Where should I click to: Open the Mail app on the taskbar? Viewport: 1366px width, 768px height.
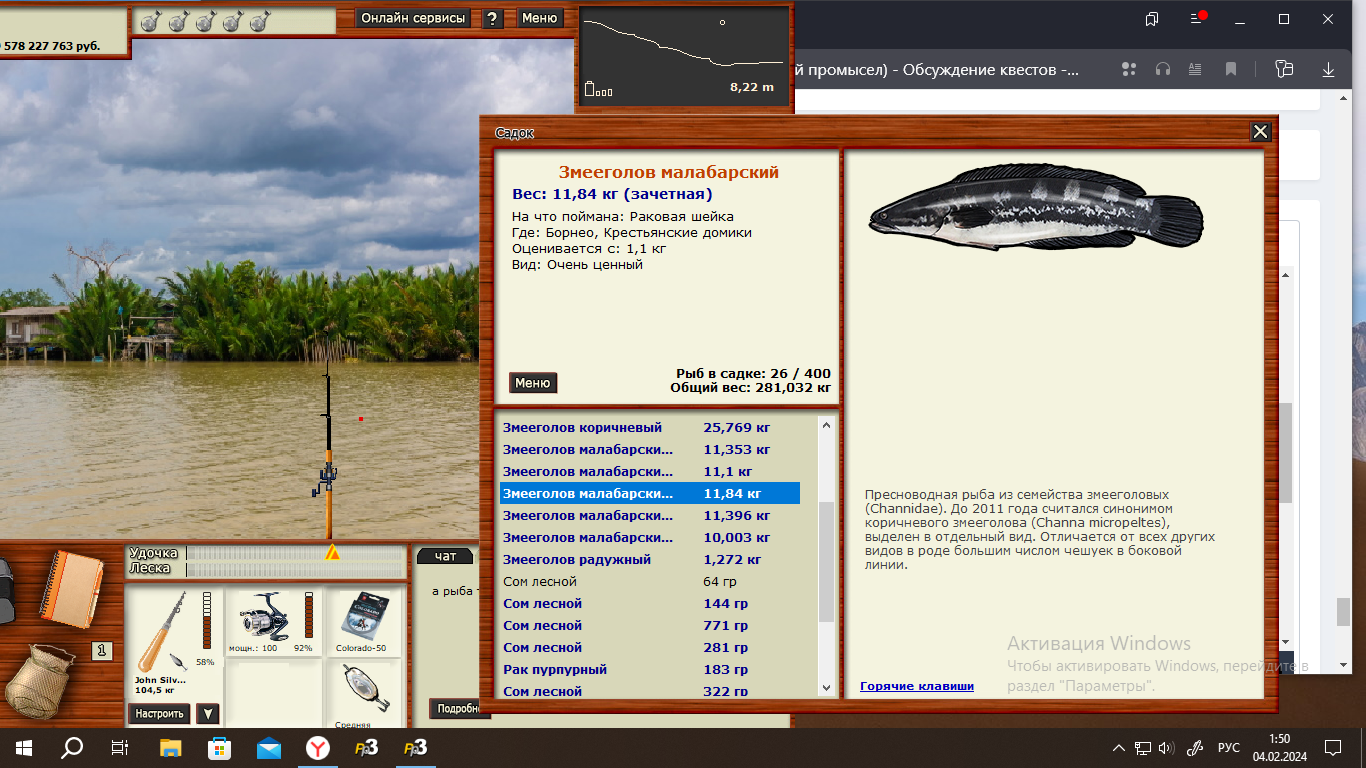point(268,748)
